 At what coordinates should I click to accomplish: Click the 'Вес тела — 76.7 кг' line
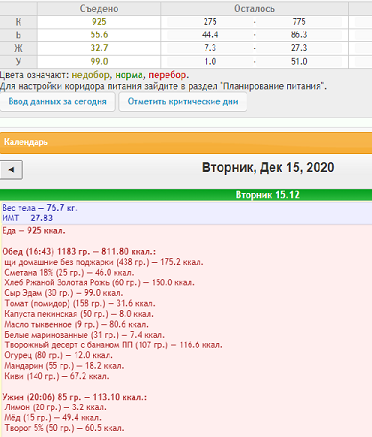pyautogui.click(x=40, y=208)
